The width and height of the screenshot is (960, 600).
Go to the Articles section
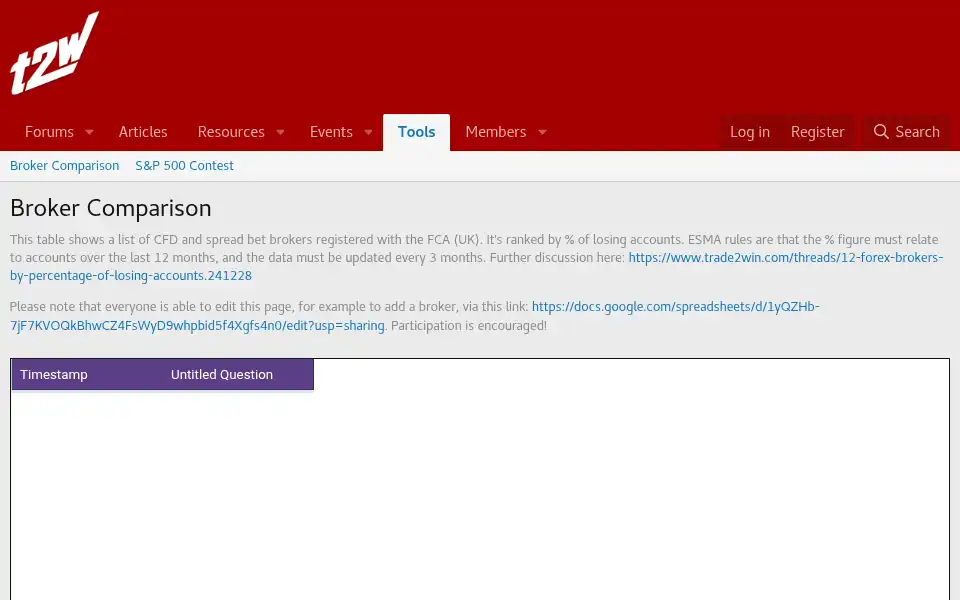tap(143, 132)
